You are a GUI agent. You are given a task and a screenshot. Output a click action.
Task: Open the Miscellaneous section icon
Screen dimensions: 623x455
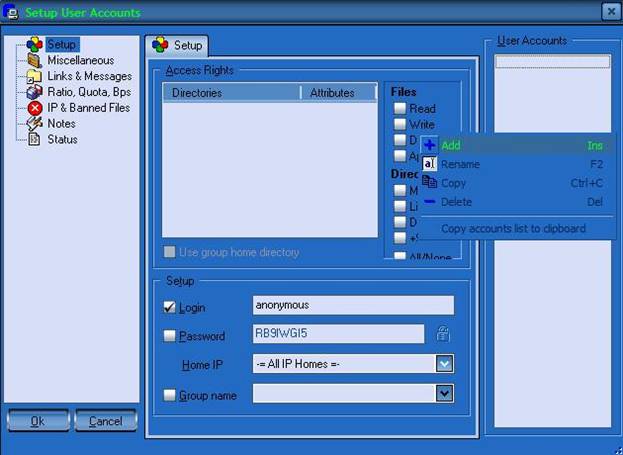click(35, 61)
